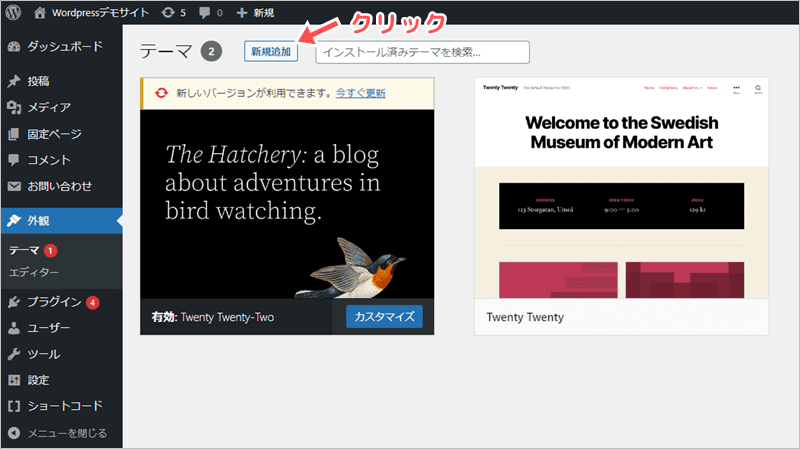This screenshot has width=800, height=449.
Task: Click the Settings icon in sidebar
Action: click(x=14, y=380)
